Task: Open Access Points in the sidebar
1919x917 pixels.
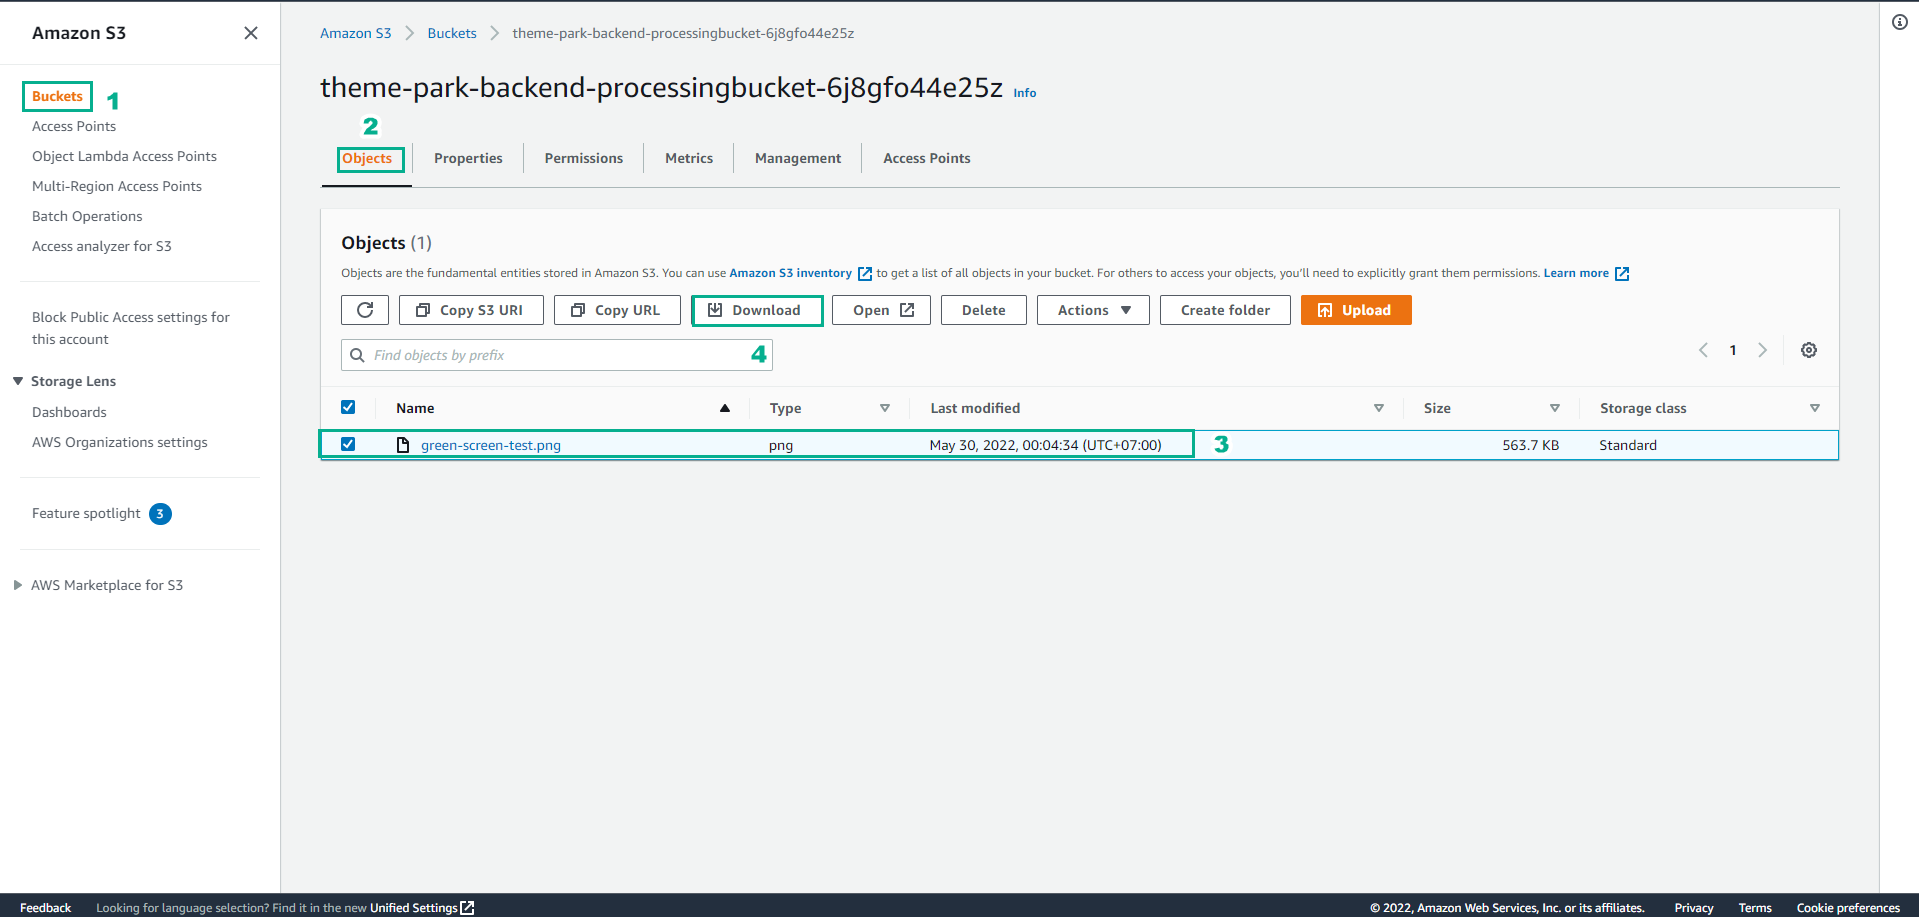Action: coord(74,126)
